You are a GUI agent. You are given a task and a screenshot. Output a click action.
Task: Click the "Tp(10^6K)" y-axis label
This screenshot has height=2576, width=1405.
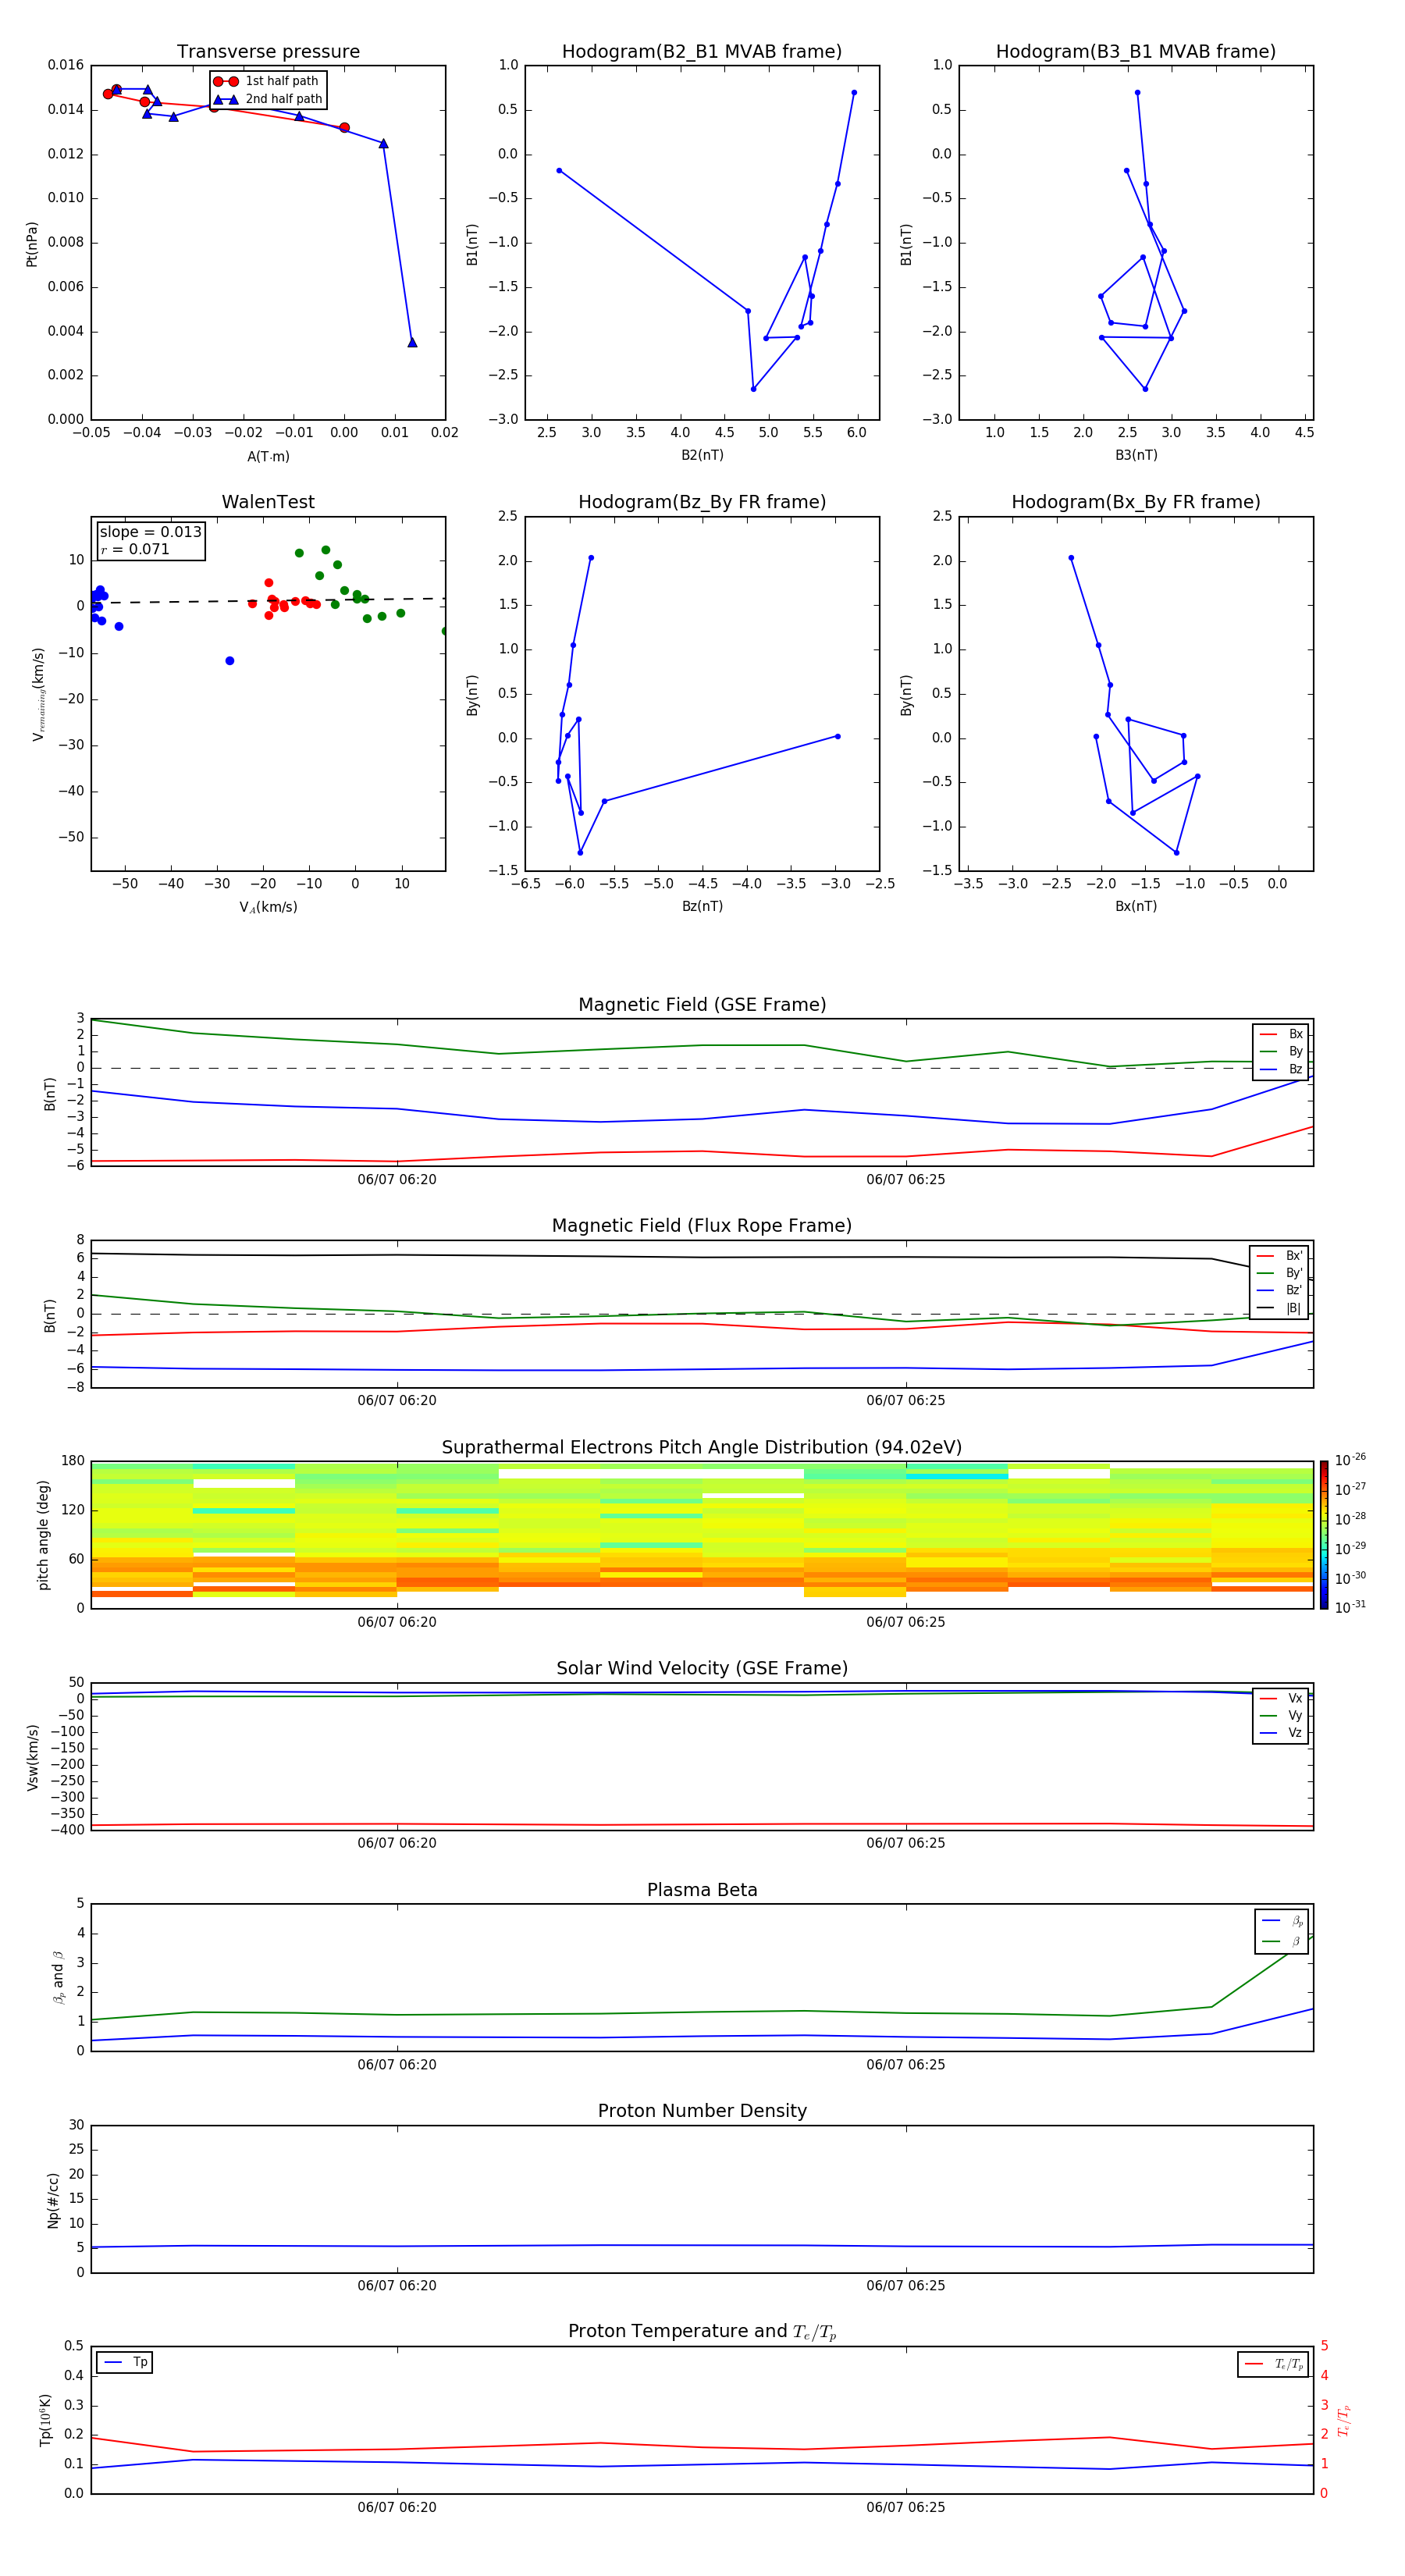[45, 2420]
